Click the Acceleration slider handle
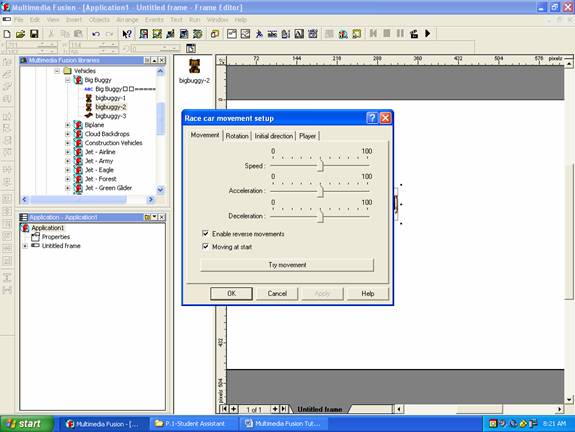The height and width of the screenshot is (432, 575). 321,191
